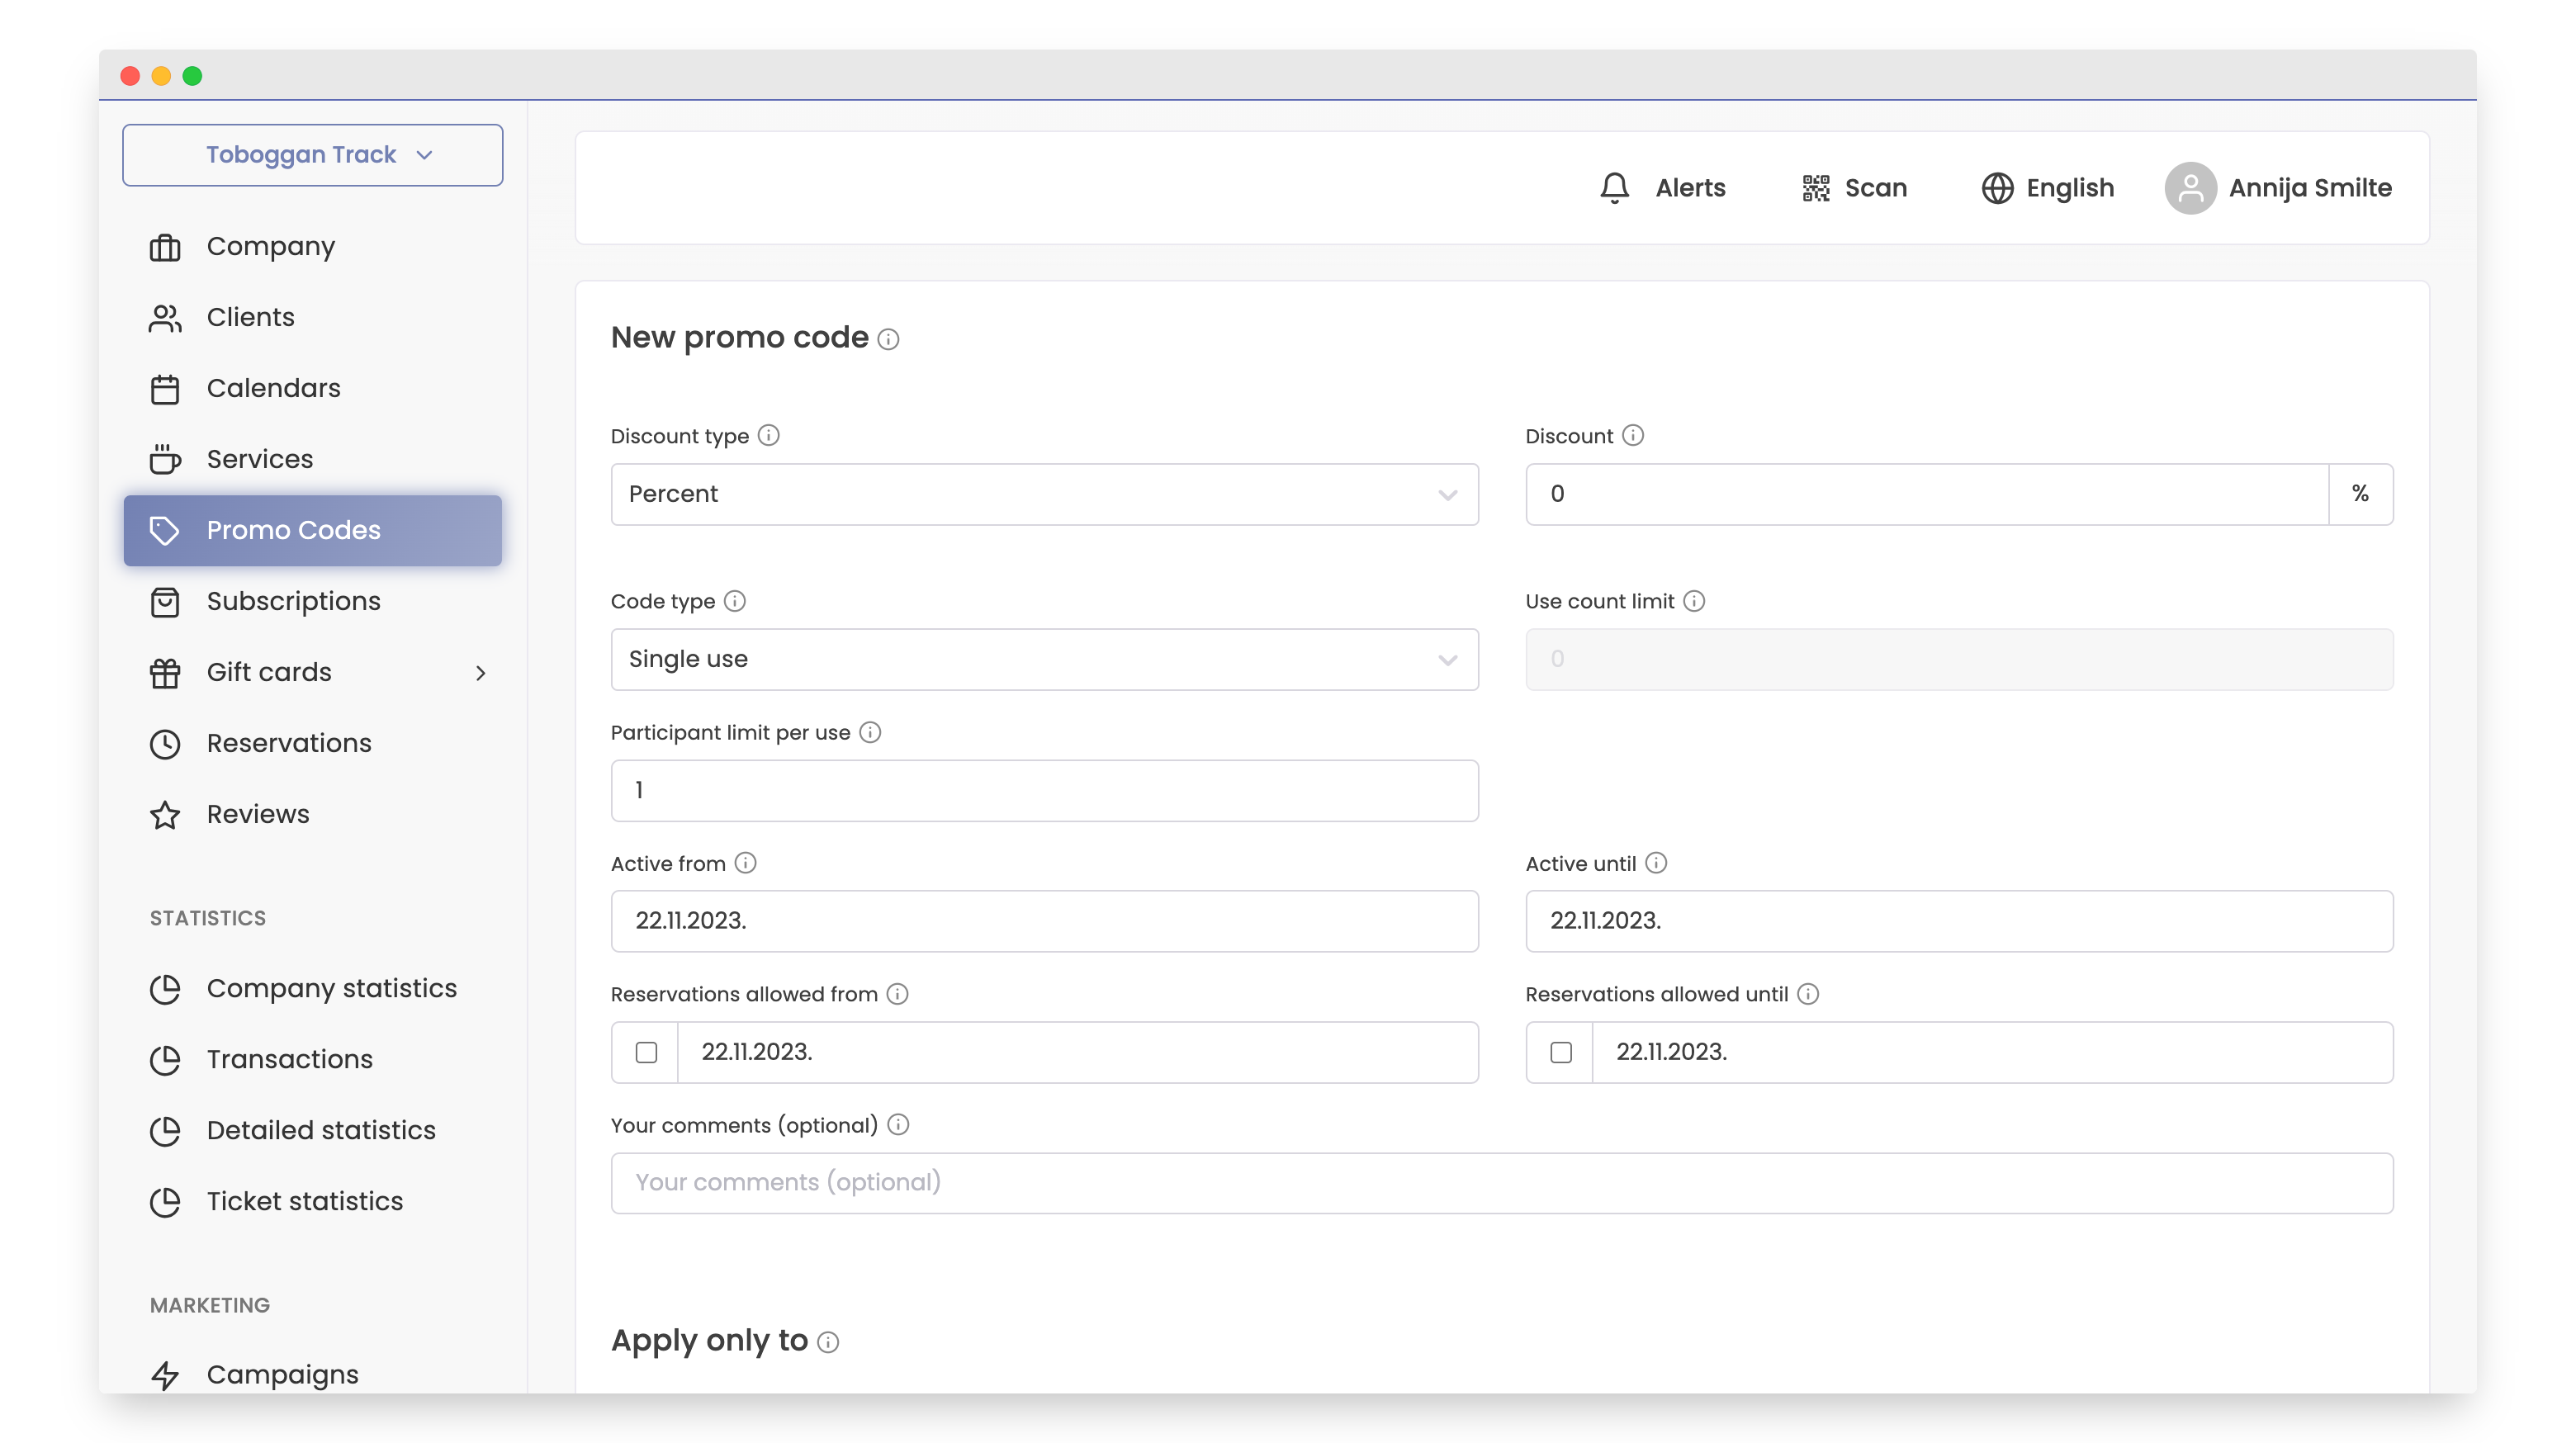Click the info icon beside New promo code
2576x1443 pixels.
coord(888,340)
